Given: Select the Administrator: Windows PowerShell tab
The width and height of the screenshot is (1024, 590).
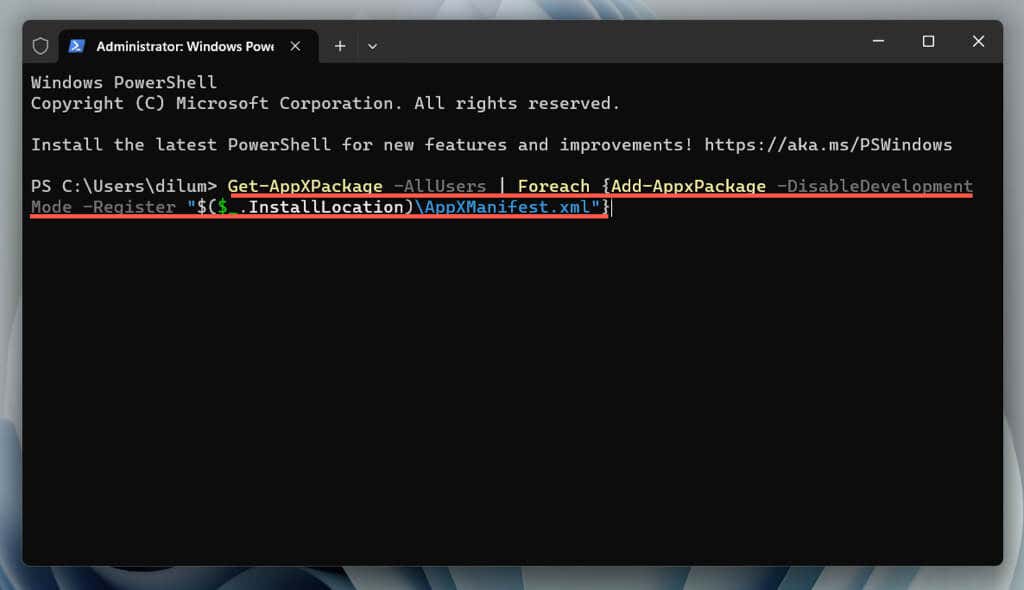Looking at the screenshot, I should [188, 46].
